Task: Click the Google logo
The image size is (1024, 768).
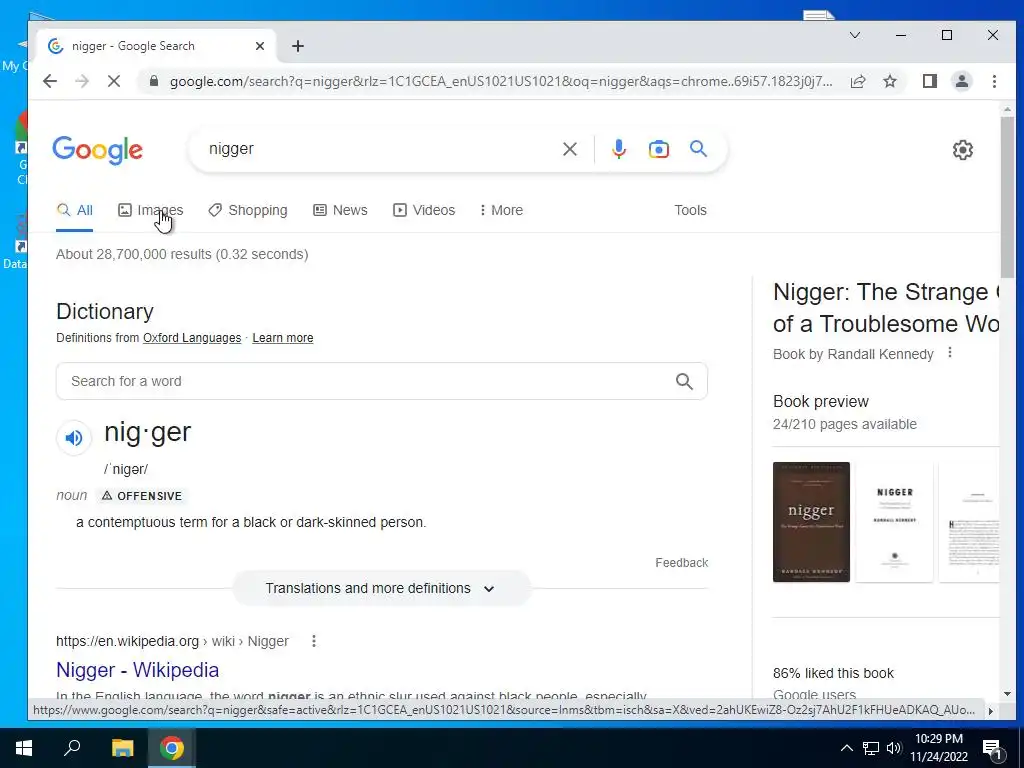Action: pyautogui.click(x=97, y=150)
